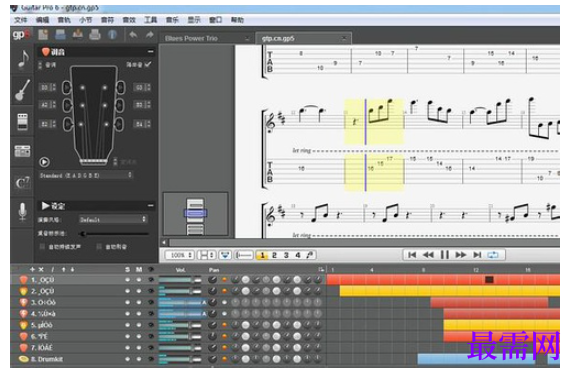Open the guitar instrument panel icon

coord(23,90)
